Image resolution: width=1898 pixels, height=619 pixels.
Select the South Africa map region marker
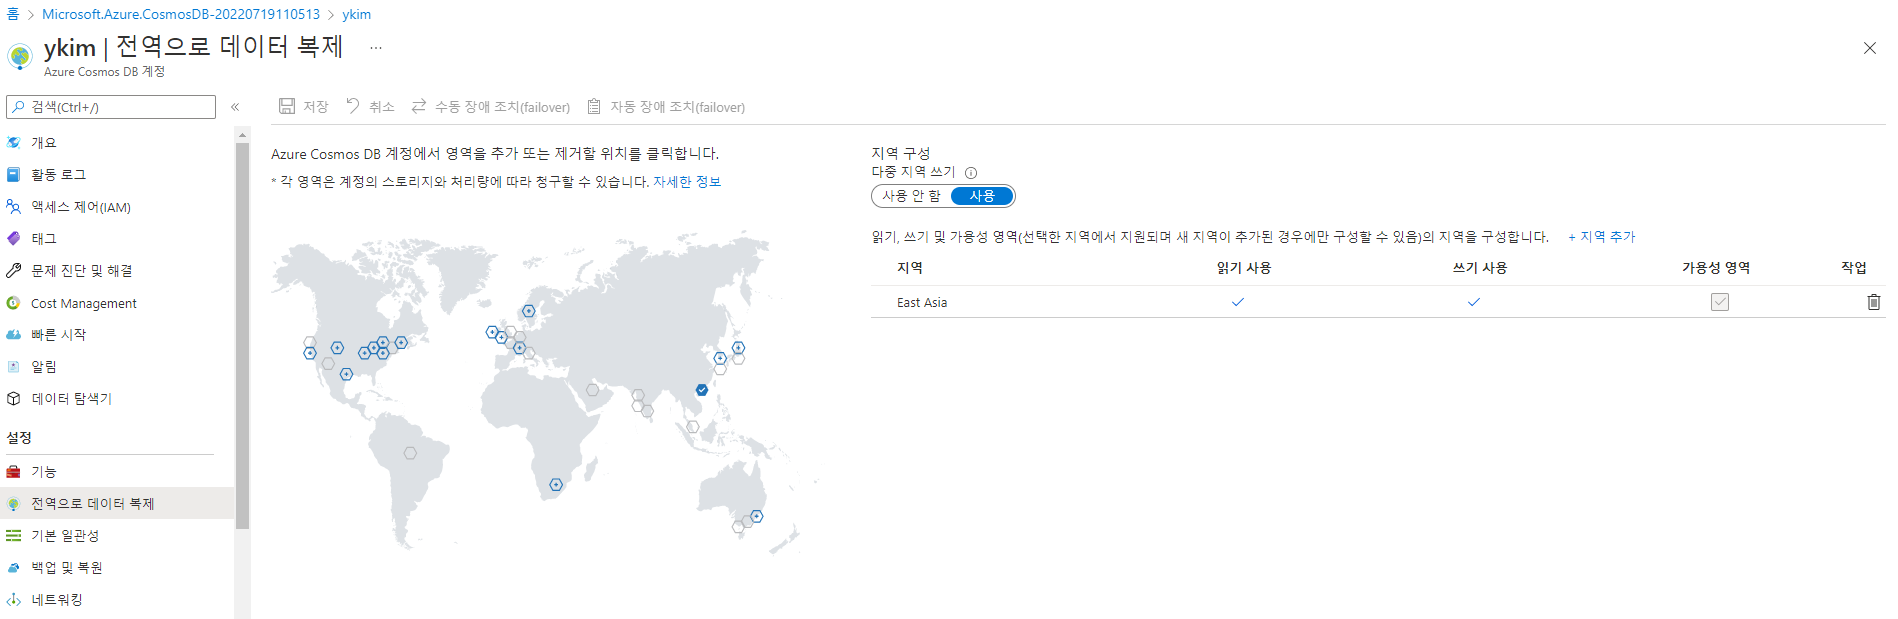tap(556, 485)
